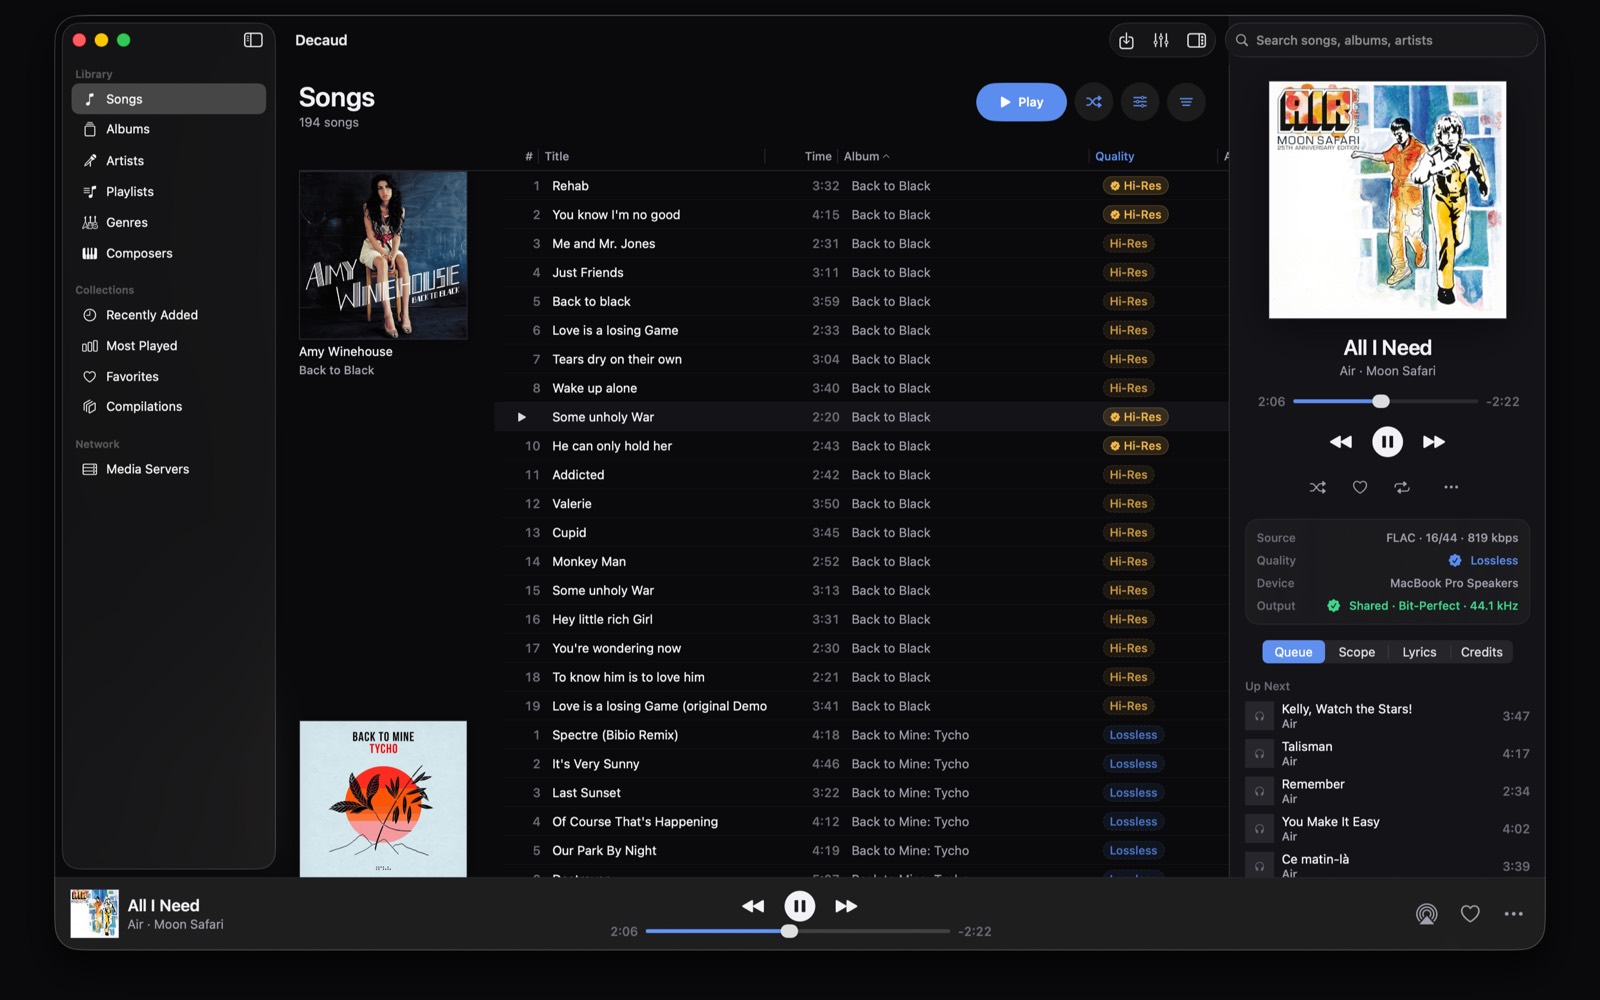Click the Amy Winehouse artist label
1600x1000 pixels.
tap(346, 352)
